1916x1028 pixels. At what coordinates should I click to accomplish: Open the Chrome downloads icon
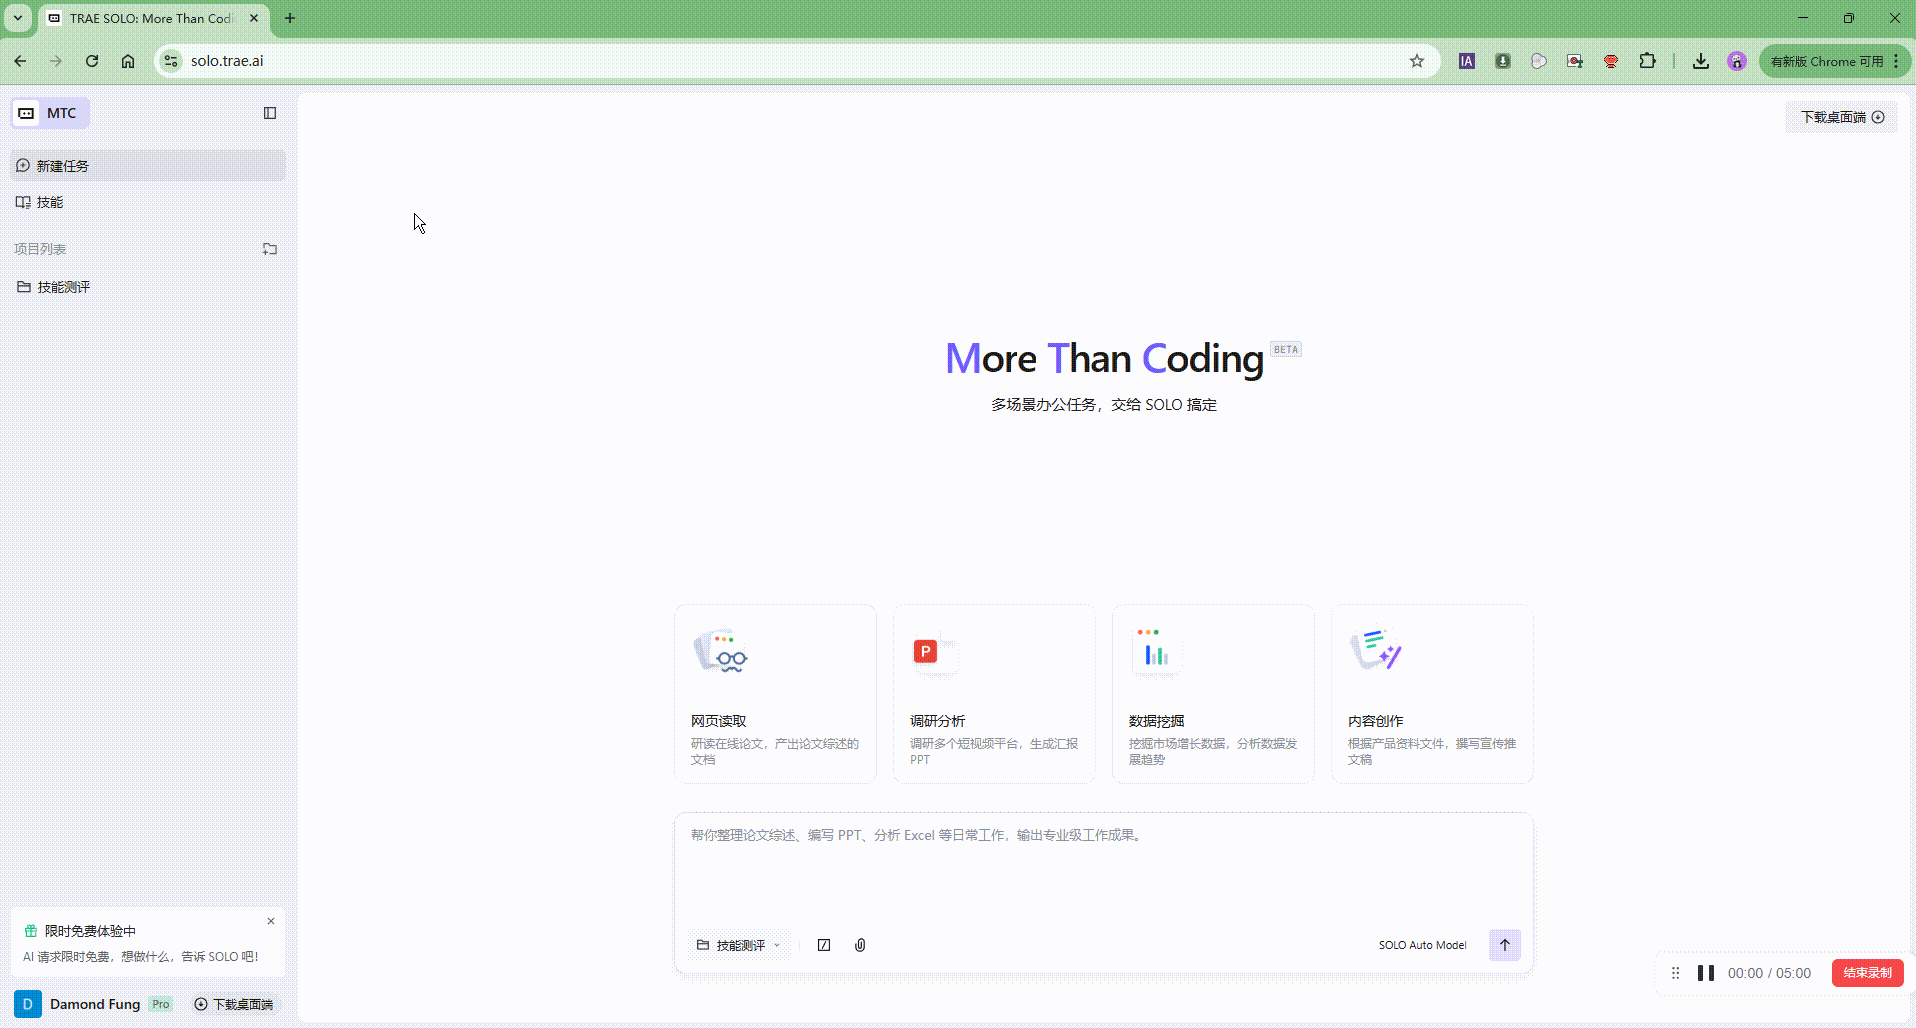click(1700, 61)
